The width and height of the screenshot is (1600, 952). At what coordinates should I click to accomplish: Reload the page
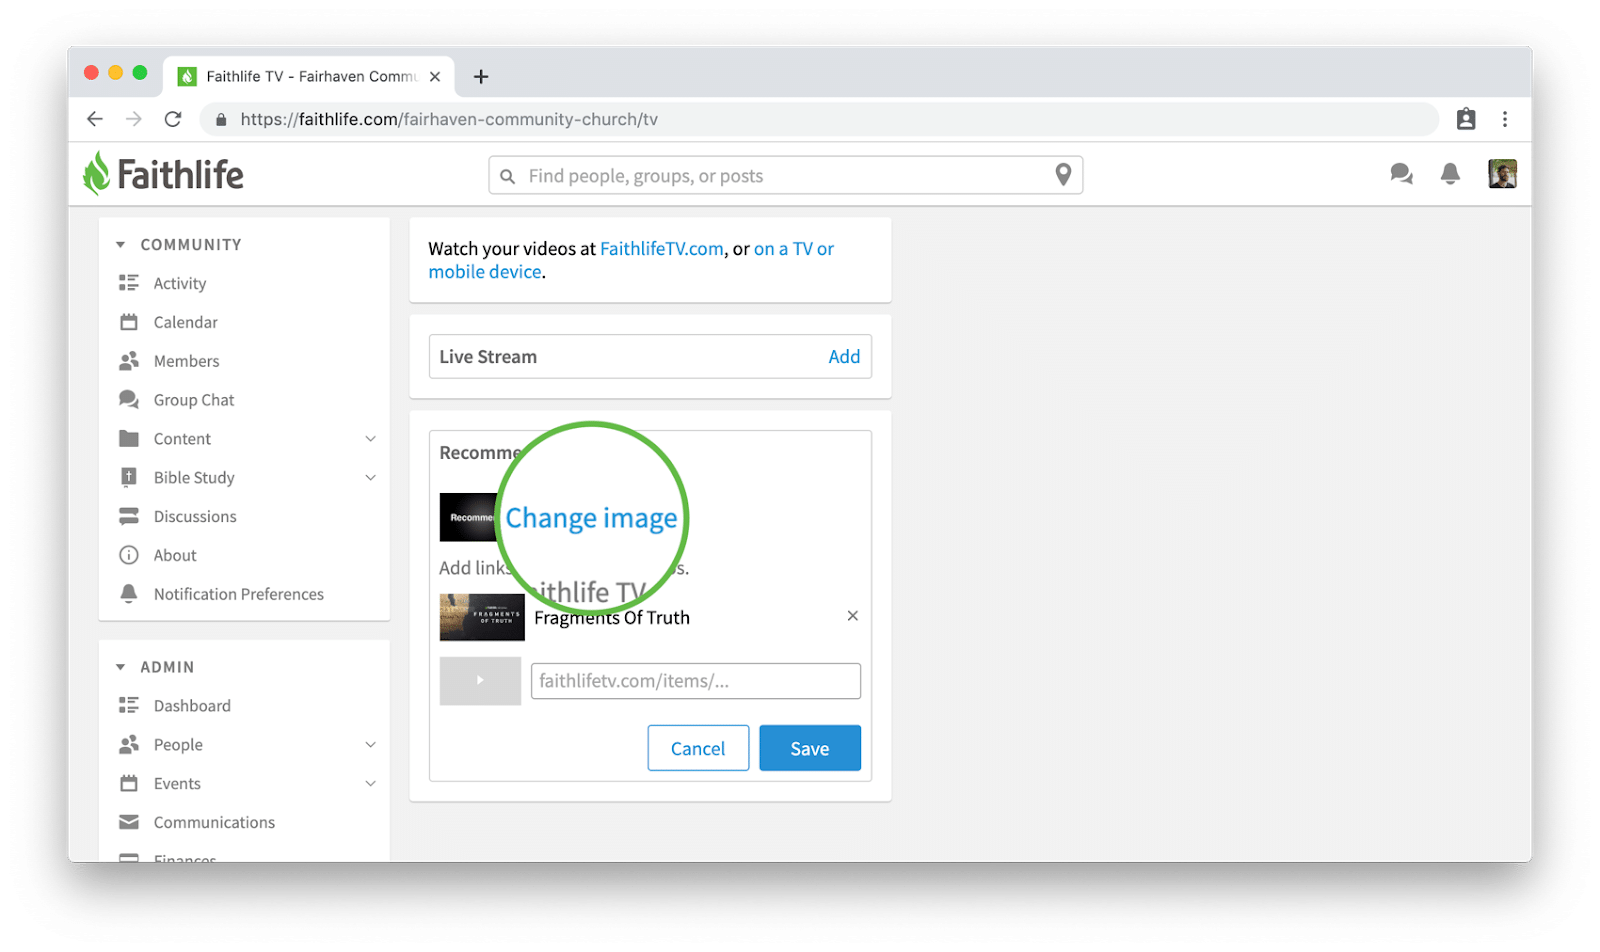coord(173,119)
